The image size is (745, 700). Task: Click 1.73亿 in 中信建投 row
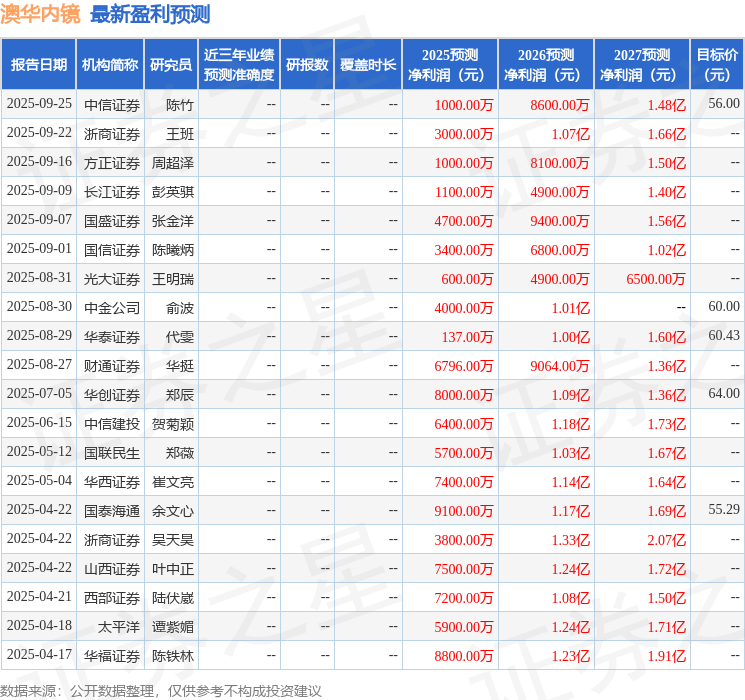click(666, 424)
